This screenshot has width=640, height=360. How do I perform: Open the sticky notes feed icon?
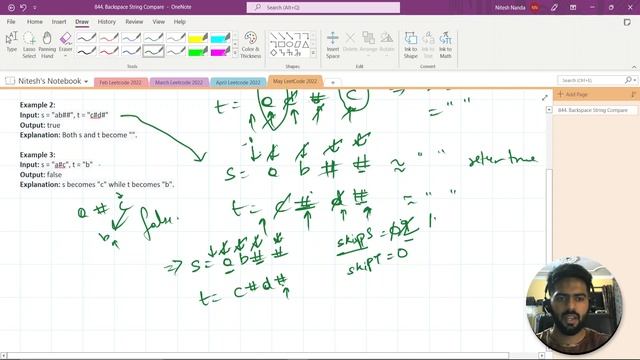pos(627,22)
